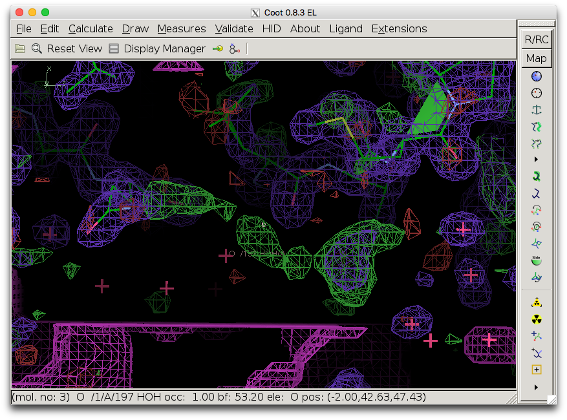Open the Calculate menu
This screenshot has width=567, height=420.
(x=91, y=29)
